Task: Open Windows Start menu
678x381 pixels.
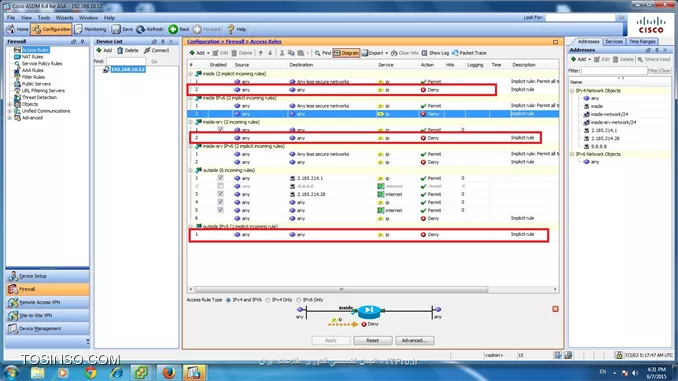Action: 11,372
